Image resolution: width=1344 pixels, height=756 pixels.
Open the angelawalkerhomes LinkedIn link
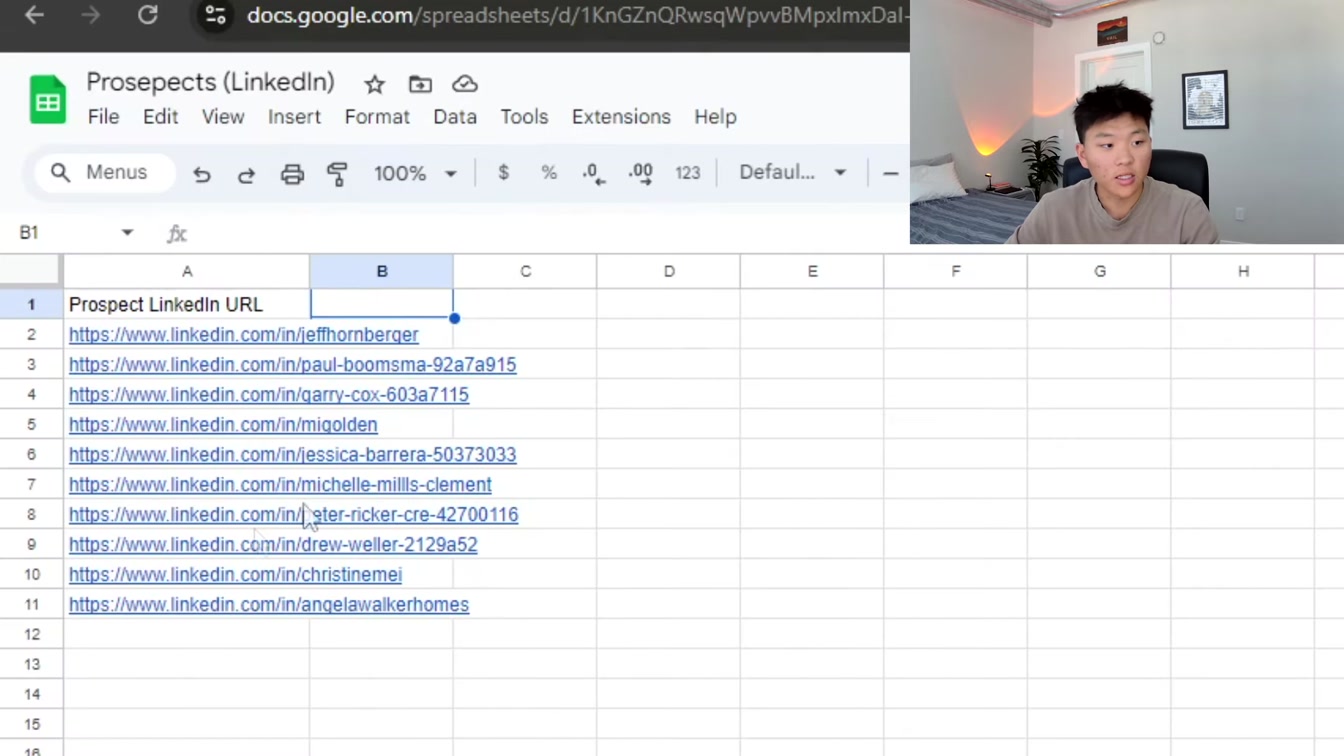click(268, 604)
